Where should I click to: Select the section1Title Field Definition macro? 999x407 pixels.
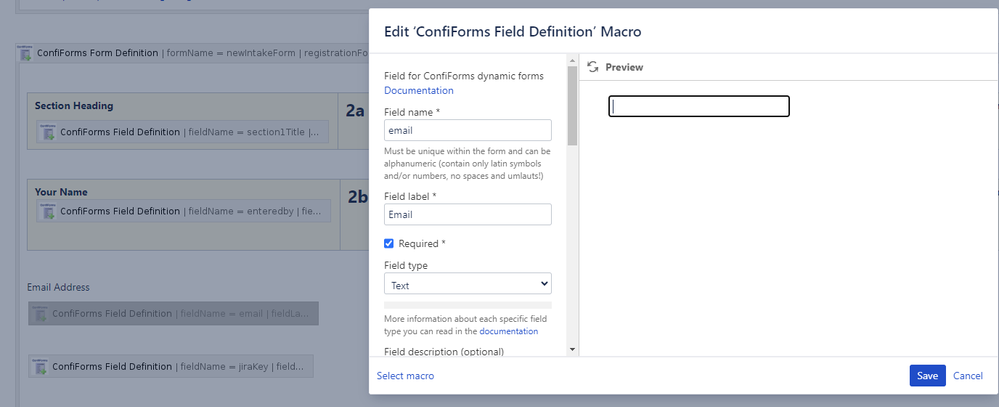pyautogui.click(x=183, y=132)
